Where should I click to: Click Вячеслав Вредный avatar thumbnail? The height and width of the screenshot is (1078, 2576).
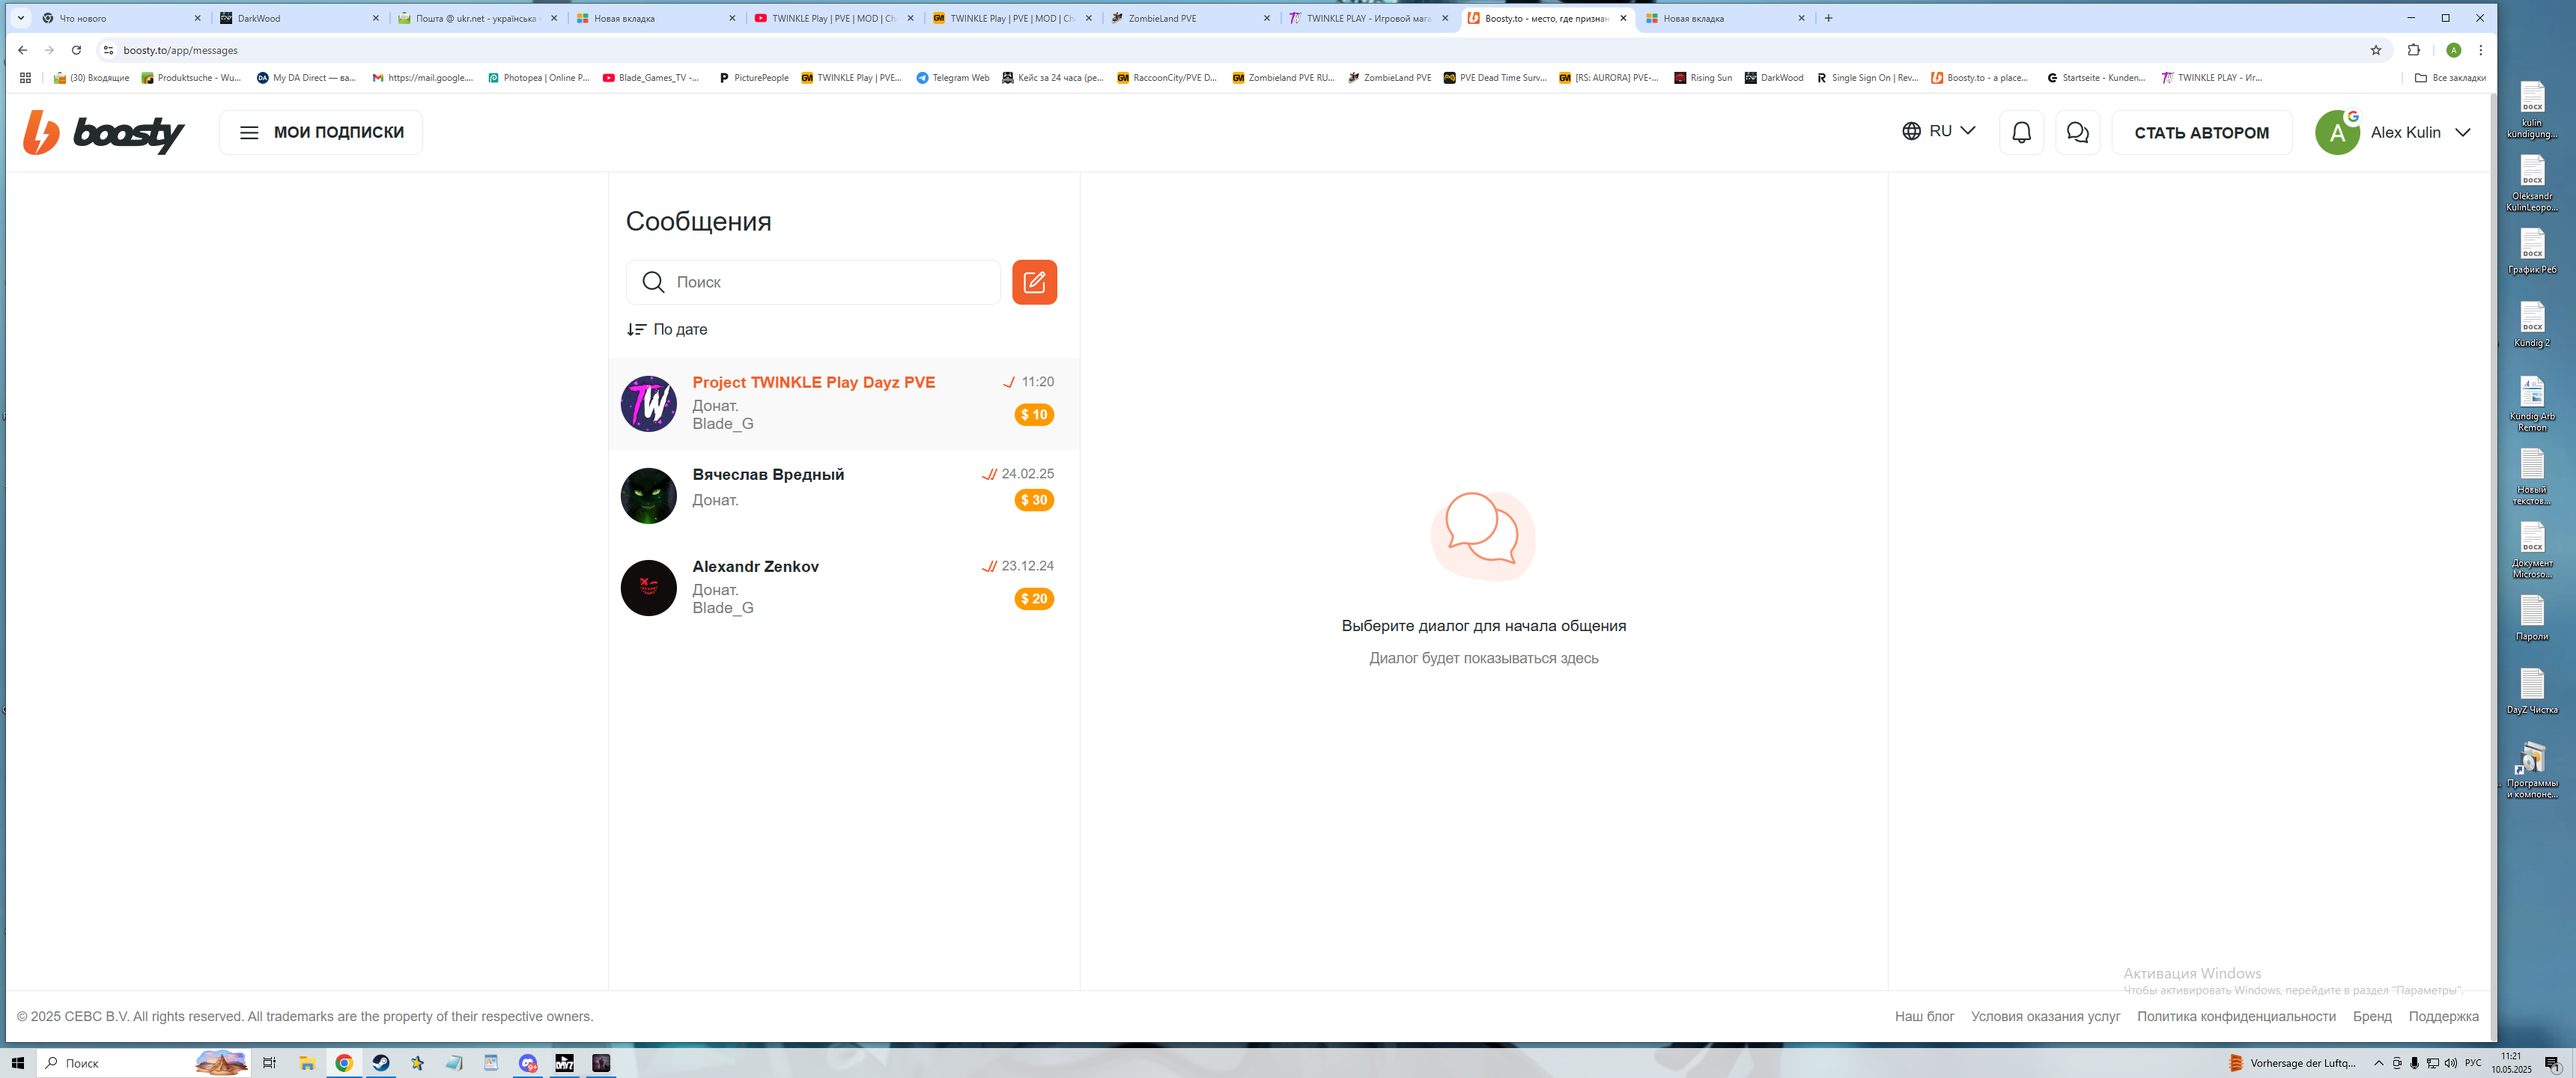click(648, 496)
